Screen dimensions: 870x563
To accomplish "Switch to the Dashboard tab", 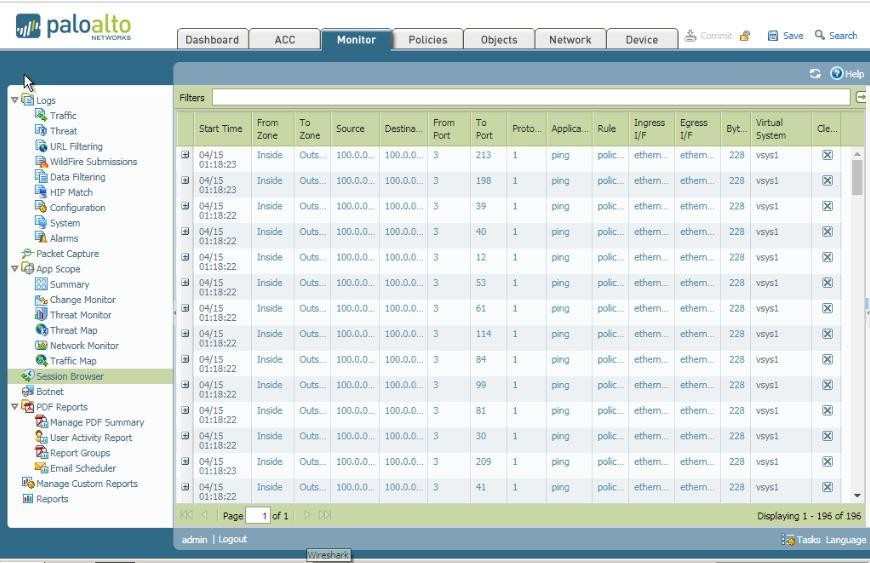I will click(212, 40).
